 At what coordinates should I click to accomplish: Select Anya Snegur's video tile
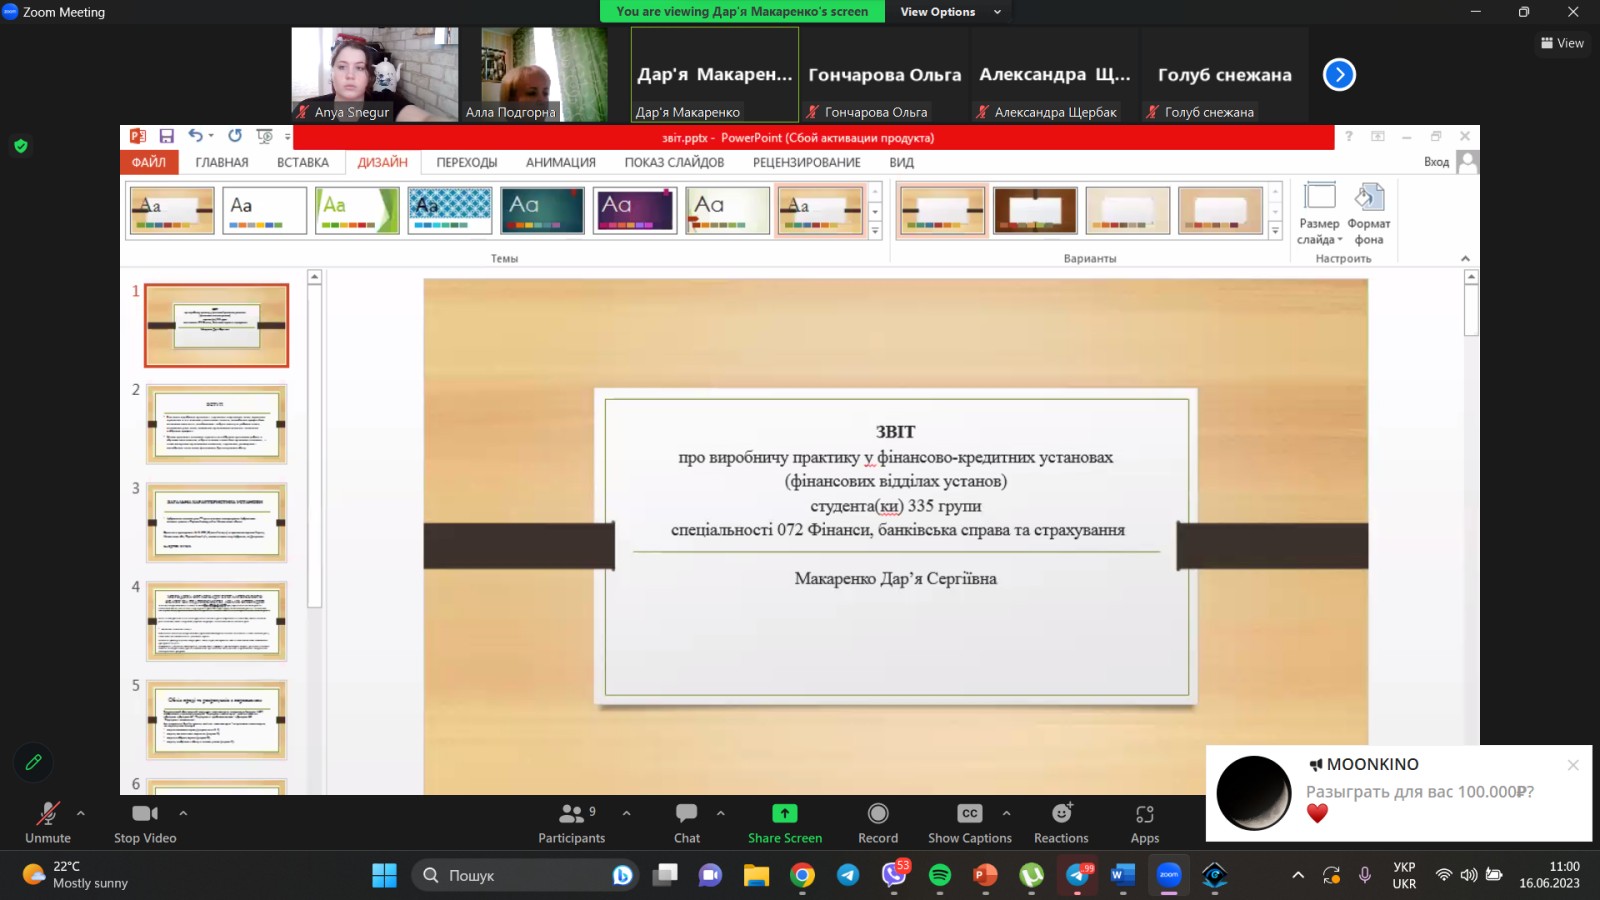(375, 74)
